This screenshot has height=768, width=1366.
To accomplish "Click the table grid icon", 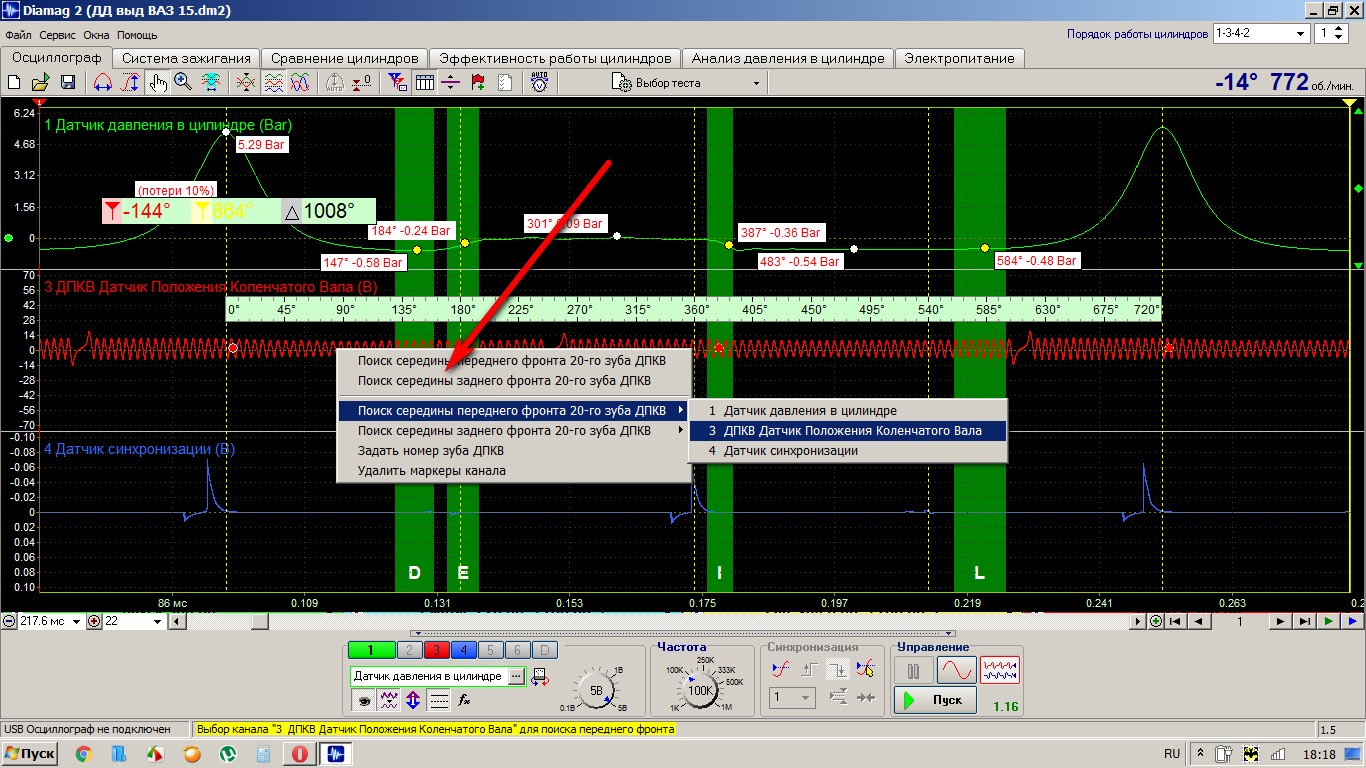I will pos(424,83).
